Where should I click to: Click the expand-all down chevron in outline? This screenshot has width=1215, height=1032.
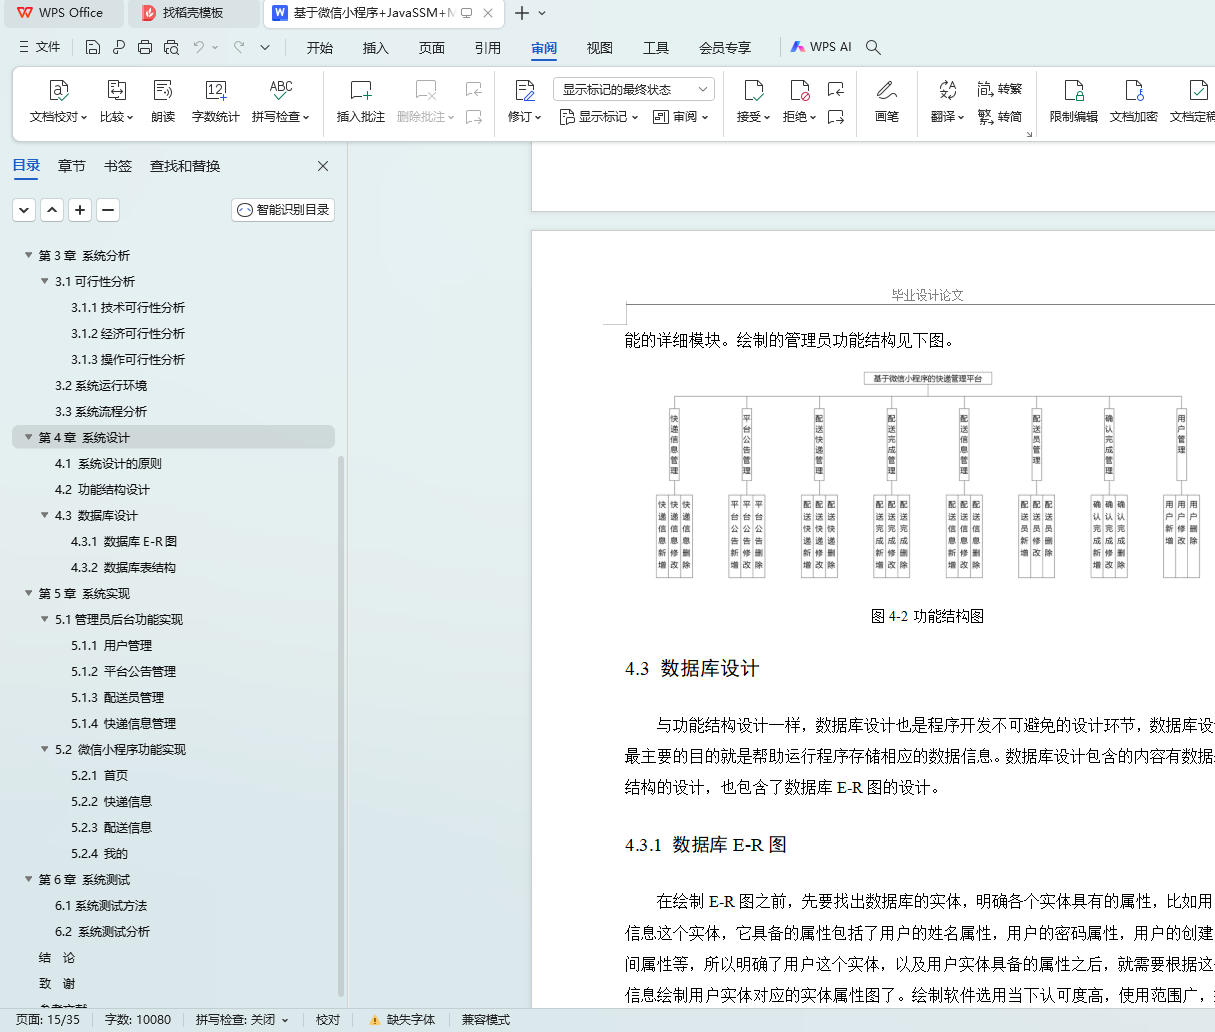[24, 210]
